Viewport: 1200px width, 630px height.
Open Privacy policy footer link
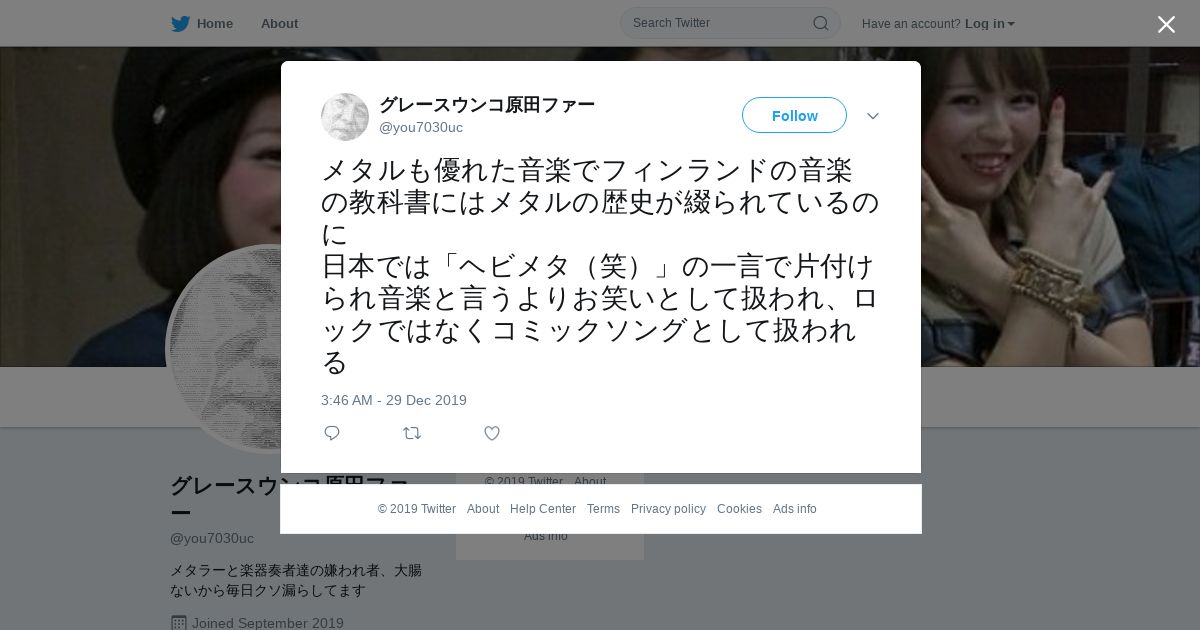(x=668, y=509)
